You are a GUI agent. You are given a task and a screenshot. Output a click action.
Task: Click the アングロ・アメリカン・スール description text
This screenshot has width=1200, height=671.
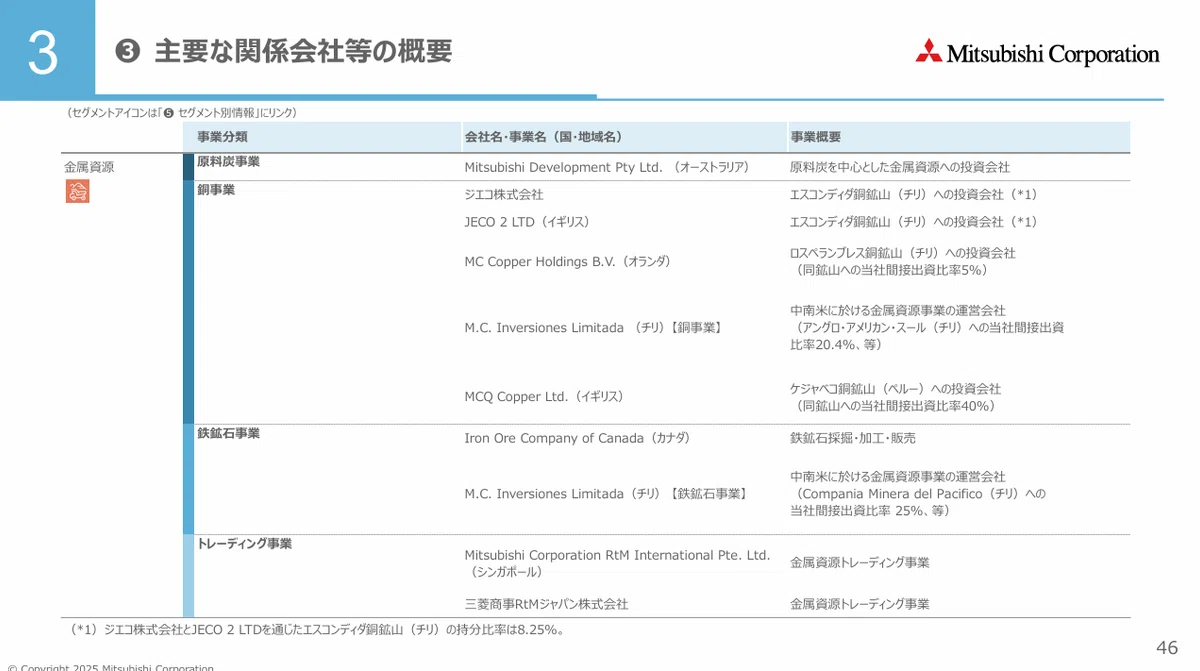pos(926,327)
